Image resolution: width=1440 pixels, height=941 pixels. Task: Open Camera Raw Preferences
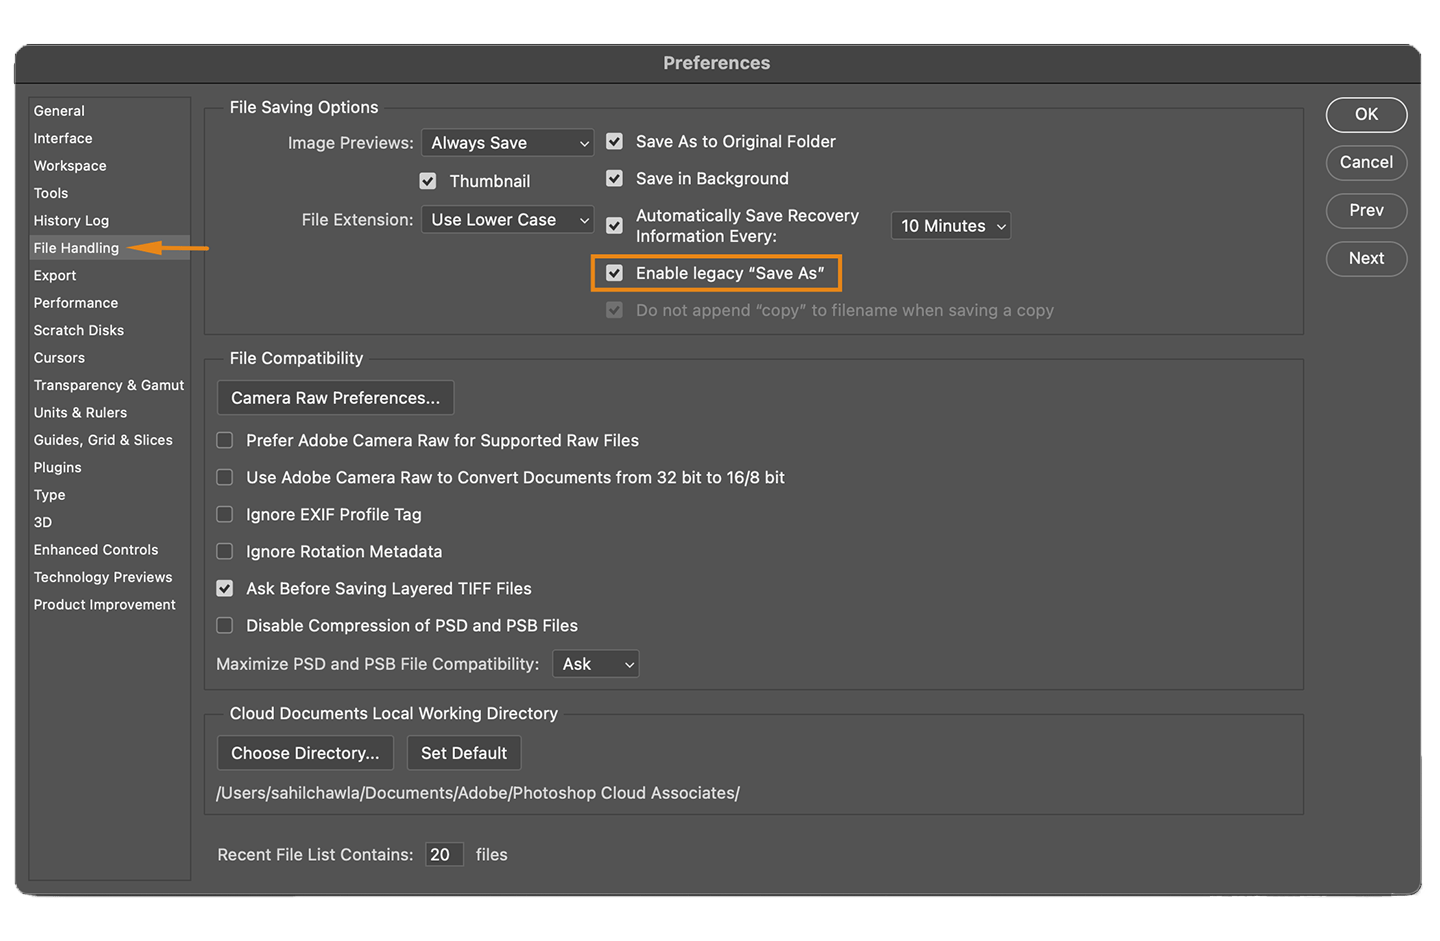click(335, 397)
